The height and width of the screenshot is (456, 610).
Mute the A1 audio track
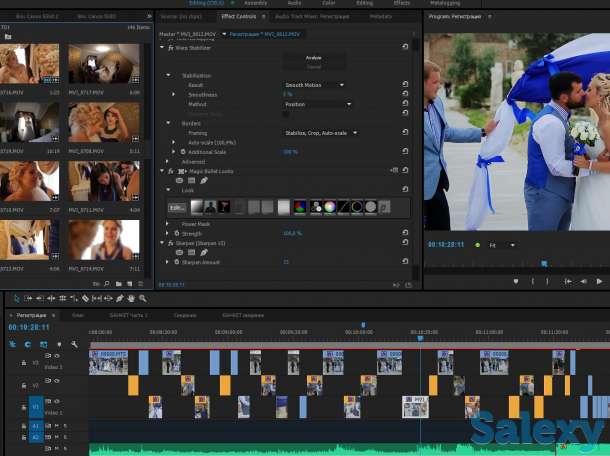(x=55, y=426)
